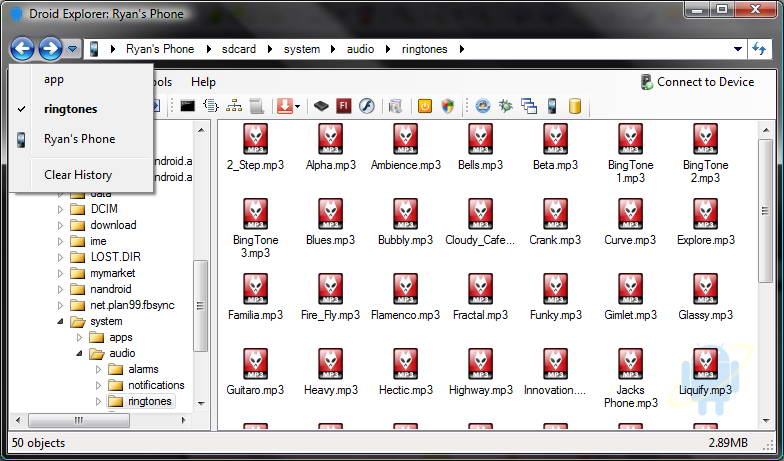Collapse the audio folder node
784x461 pixels.
(x=80, y=353)
